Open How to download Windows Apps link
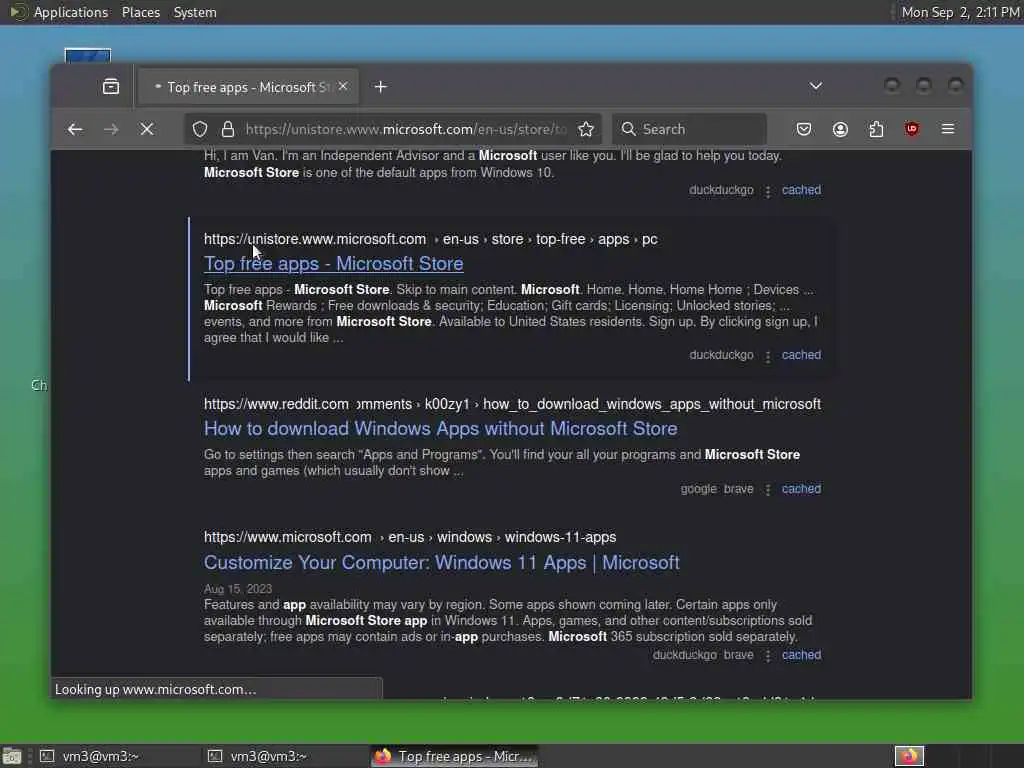The height and width of the screenshot is (768, 1024). pos(441,429)
